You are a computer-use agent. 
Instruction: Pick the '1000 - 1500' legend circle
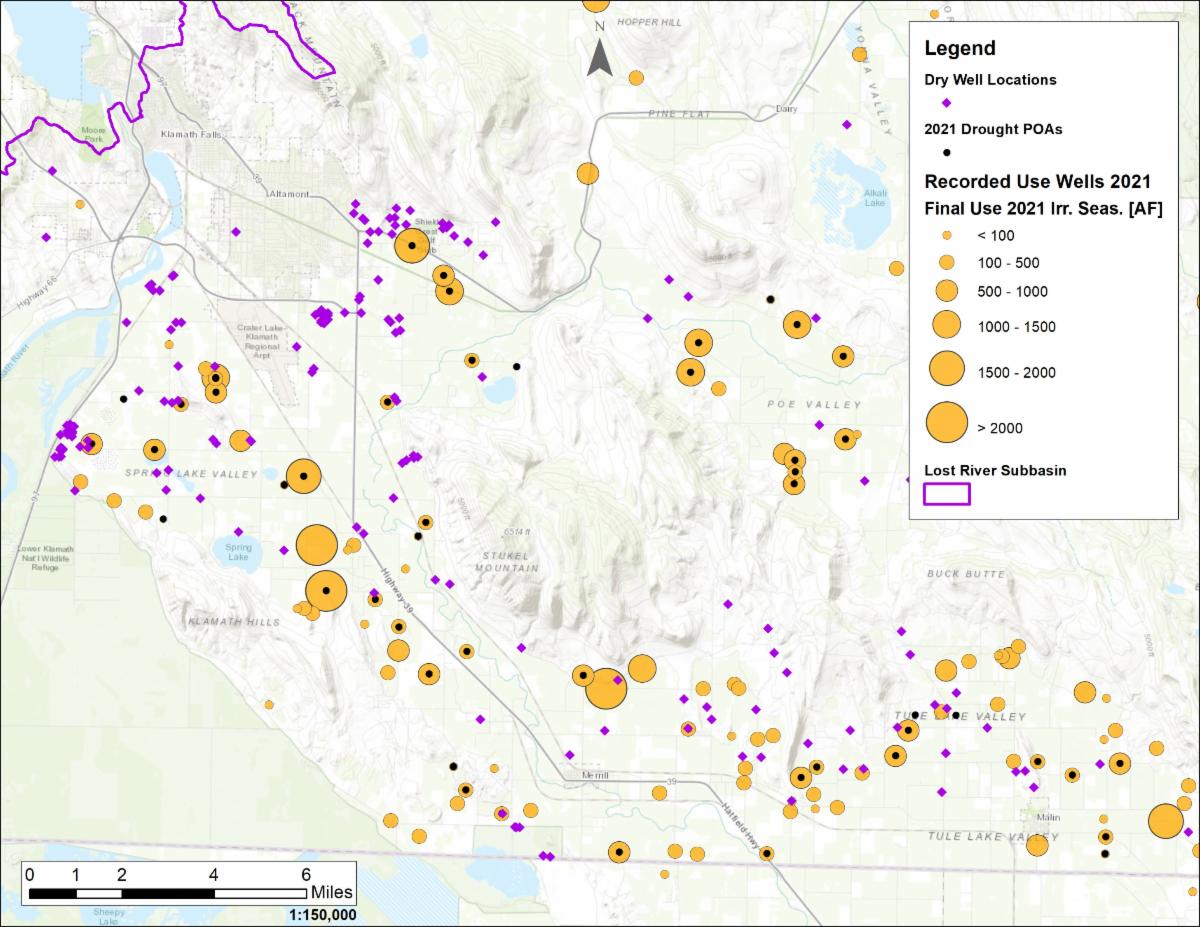click(946, 326)
